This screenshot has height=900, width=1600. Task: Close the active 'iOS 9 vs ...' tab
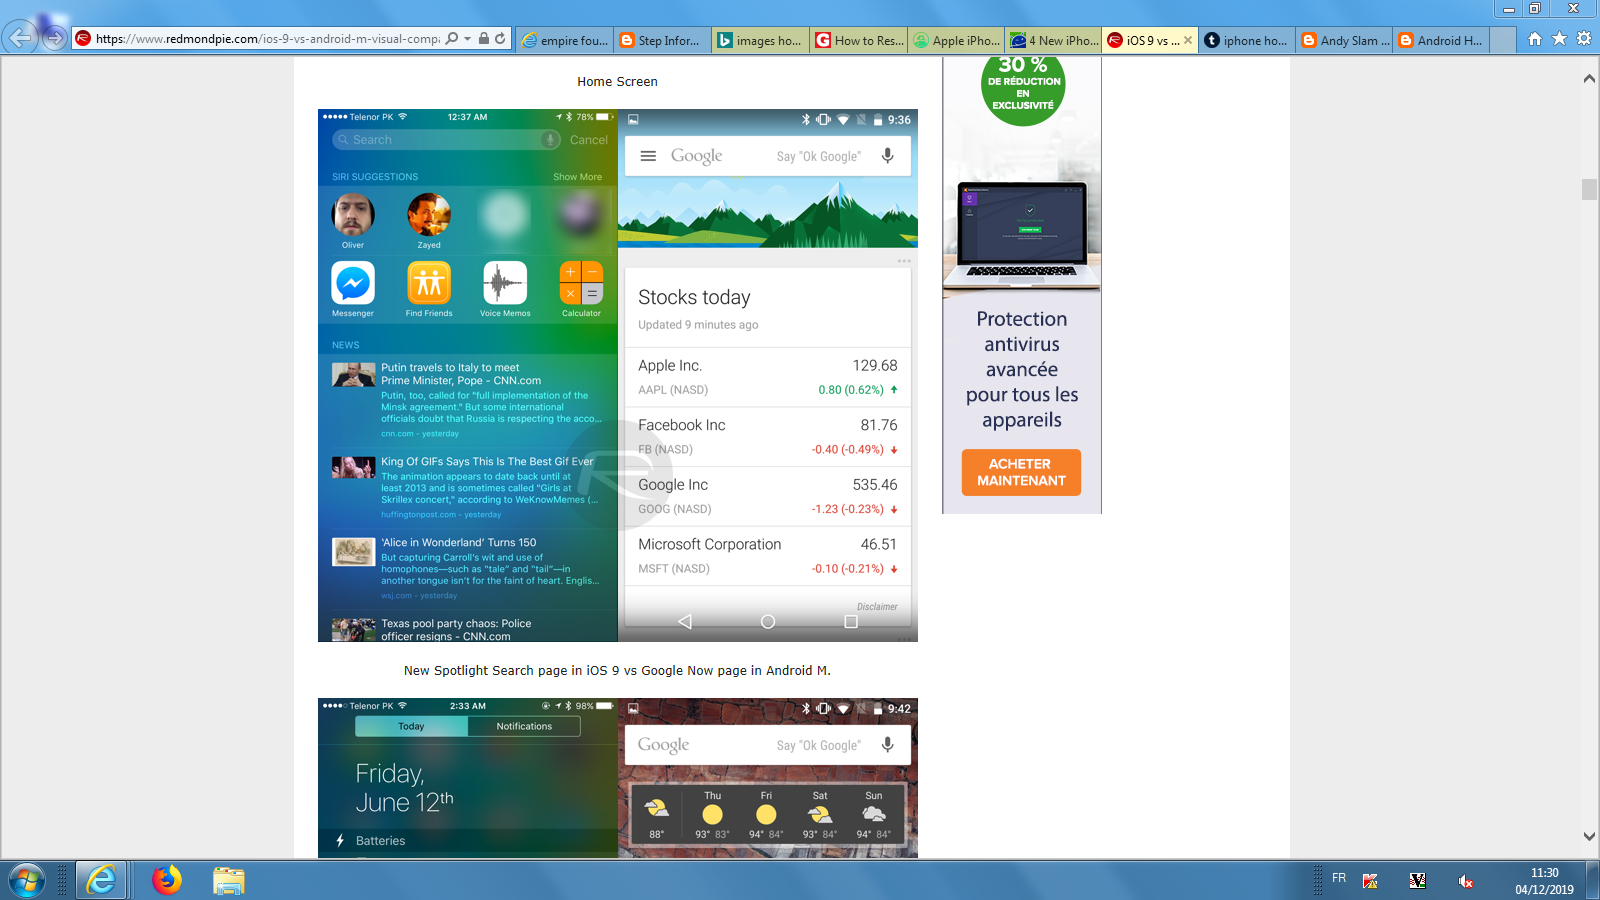click(x=1188, y=40)
